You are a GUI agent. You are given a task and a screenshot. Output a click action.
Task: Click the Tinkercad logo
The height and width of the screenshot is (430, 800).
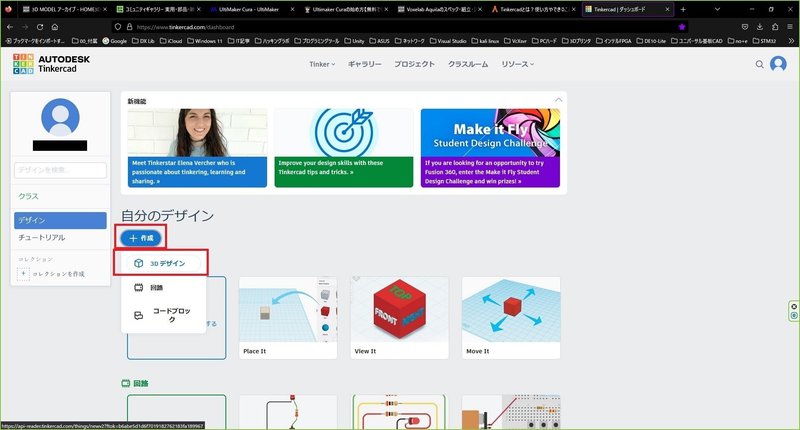pos(51,64)
